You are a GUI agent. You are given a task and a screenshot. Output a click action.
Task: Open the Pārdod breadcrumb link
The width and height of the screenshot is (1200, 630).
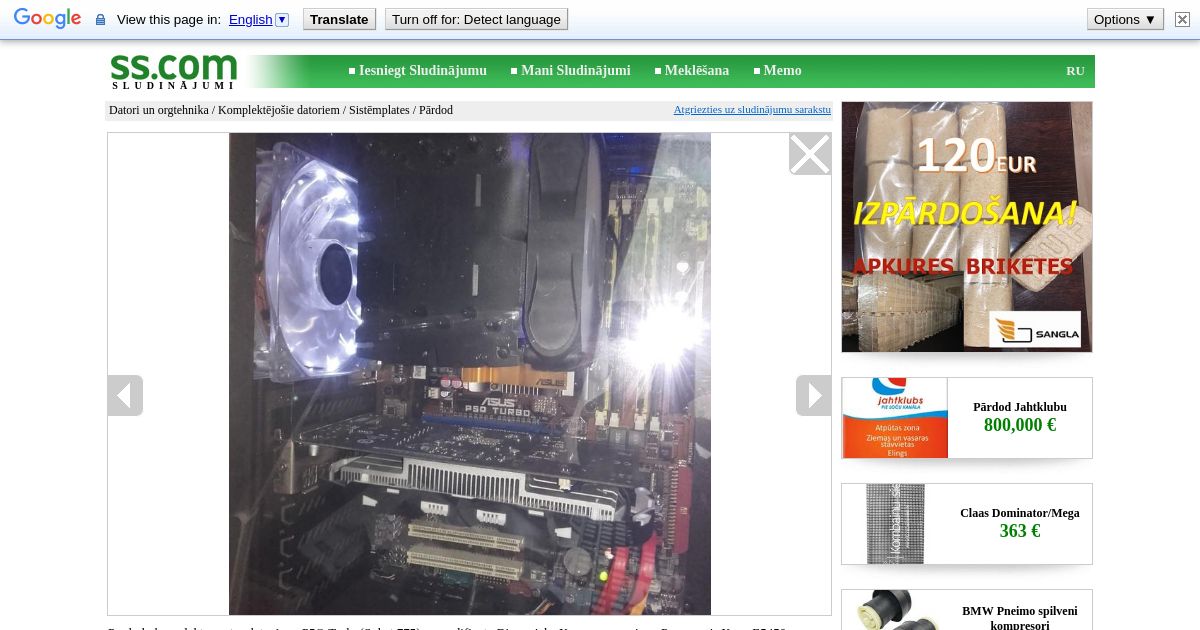click(x=436, y=110)
